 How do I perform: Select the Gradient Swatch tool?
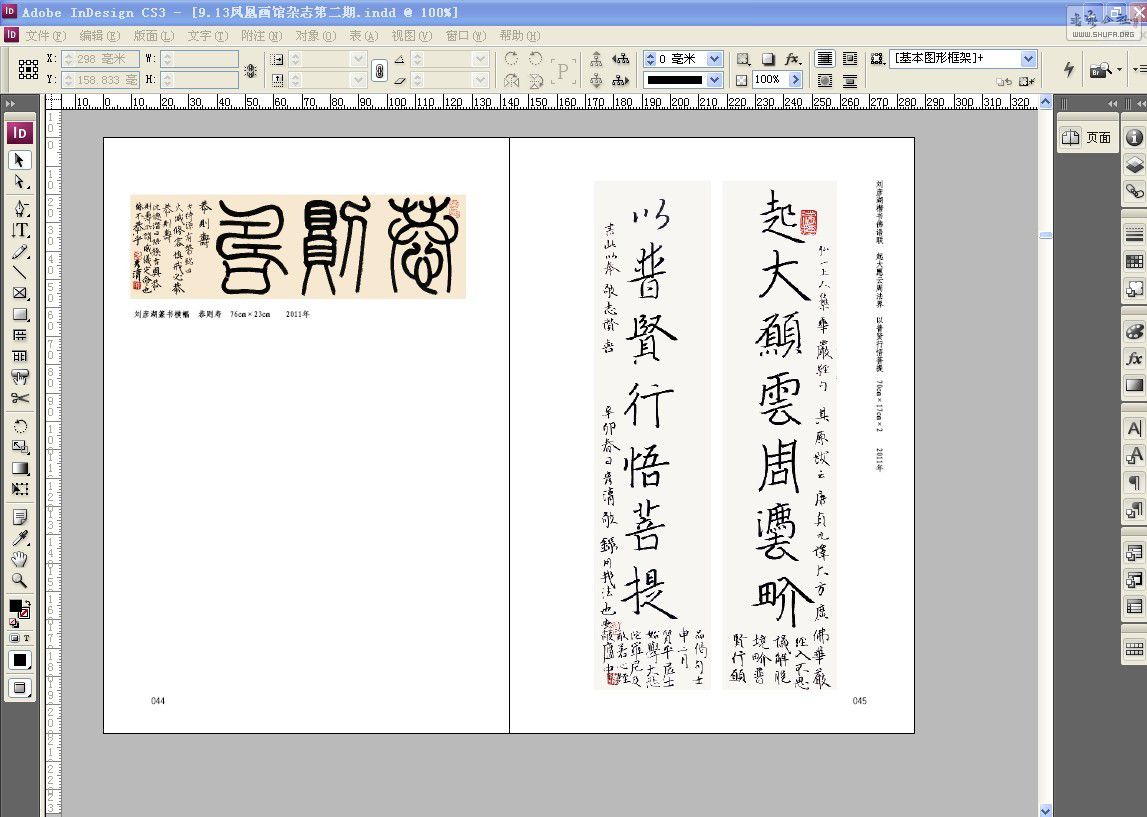20,468
